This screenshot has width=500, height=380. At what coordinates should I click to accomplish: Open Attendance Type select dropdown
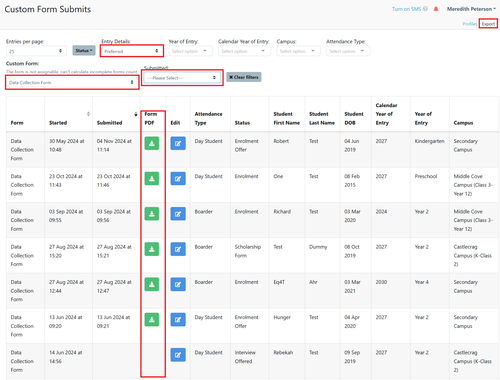pos(348,51)
